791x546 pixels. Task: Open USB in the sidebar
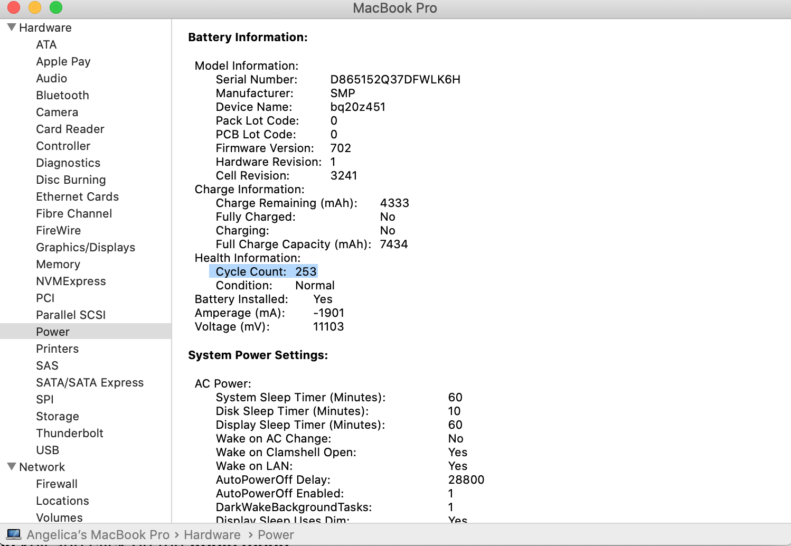click(47, 450)
